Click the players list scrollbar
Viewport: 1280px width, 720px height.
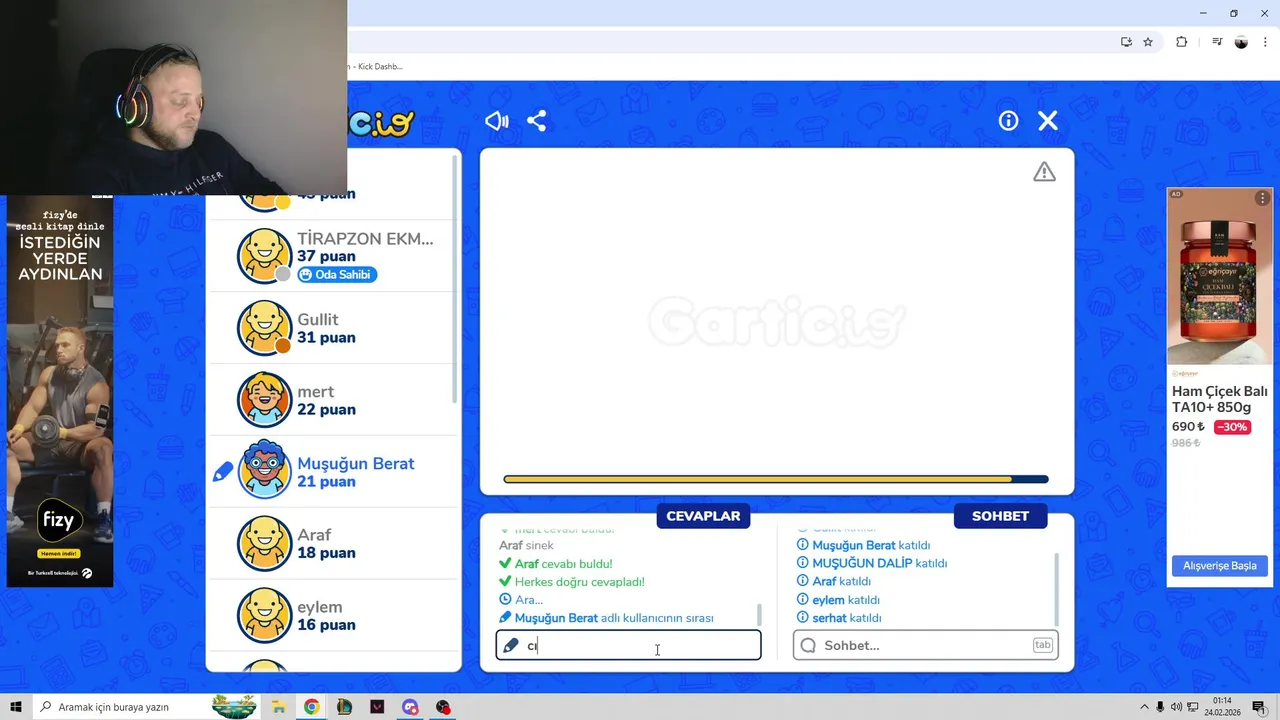pyautogui.click(x=456, y=280)
